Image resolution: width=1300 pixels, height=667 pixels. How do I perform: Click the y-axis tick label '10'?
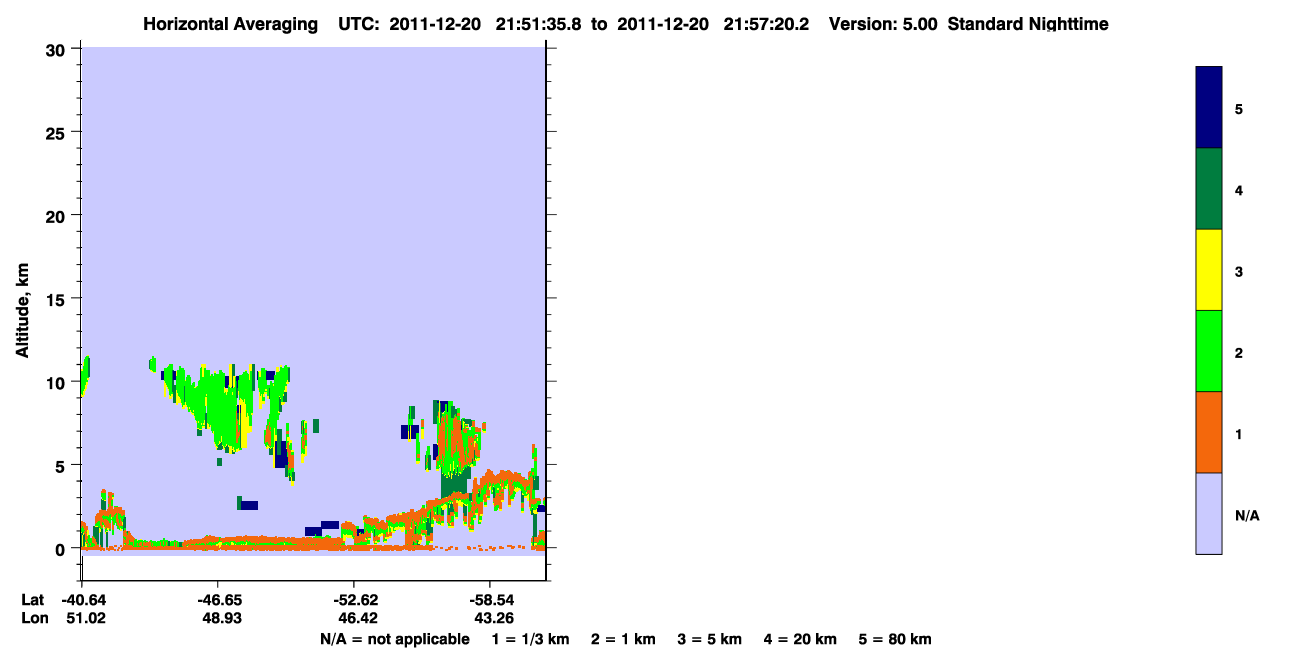(x=58, y=382)
